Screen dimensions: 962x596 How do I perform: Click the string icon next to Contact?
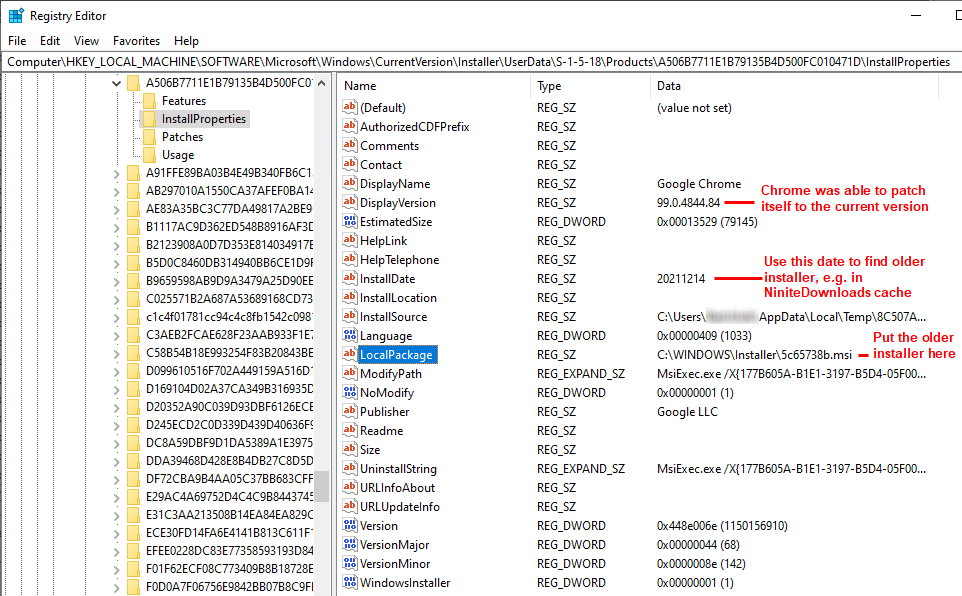click(x=350, y=164)
